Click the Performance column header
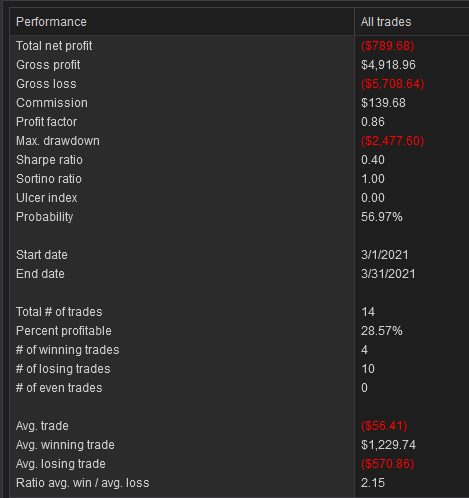469x498 pixels. [182, 22]
